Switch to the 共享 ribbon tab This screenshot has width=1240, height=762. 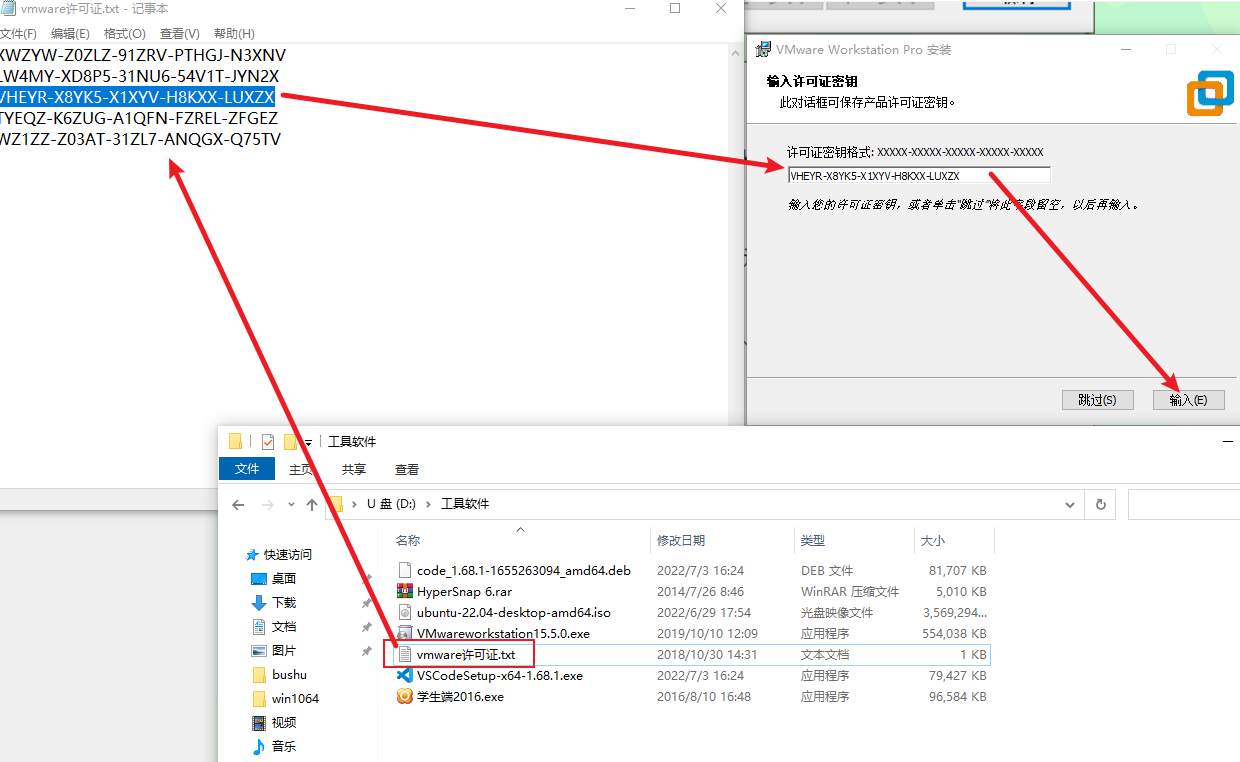tap(353, 469)
